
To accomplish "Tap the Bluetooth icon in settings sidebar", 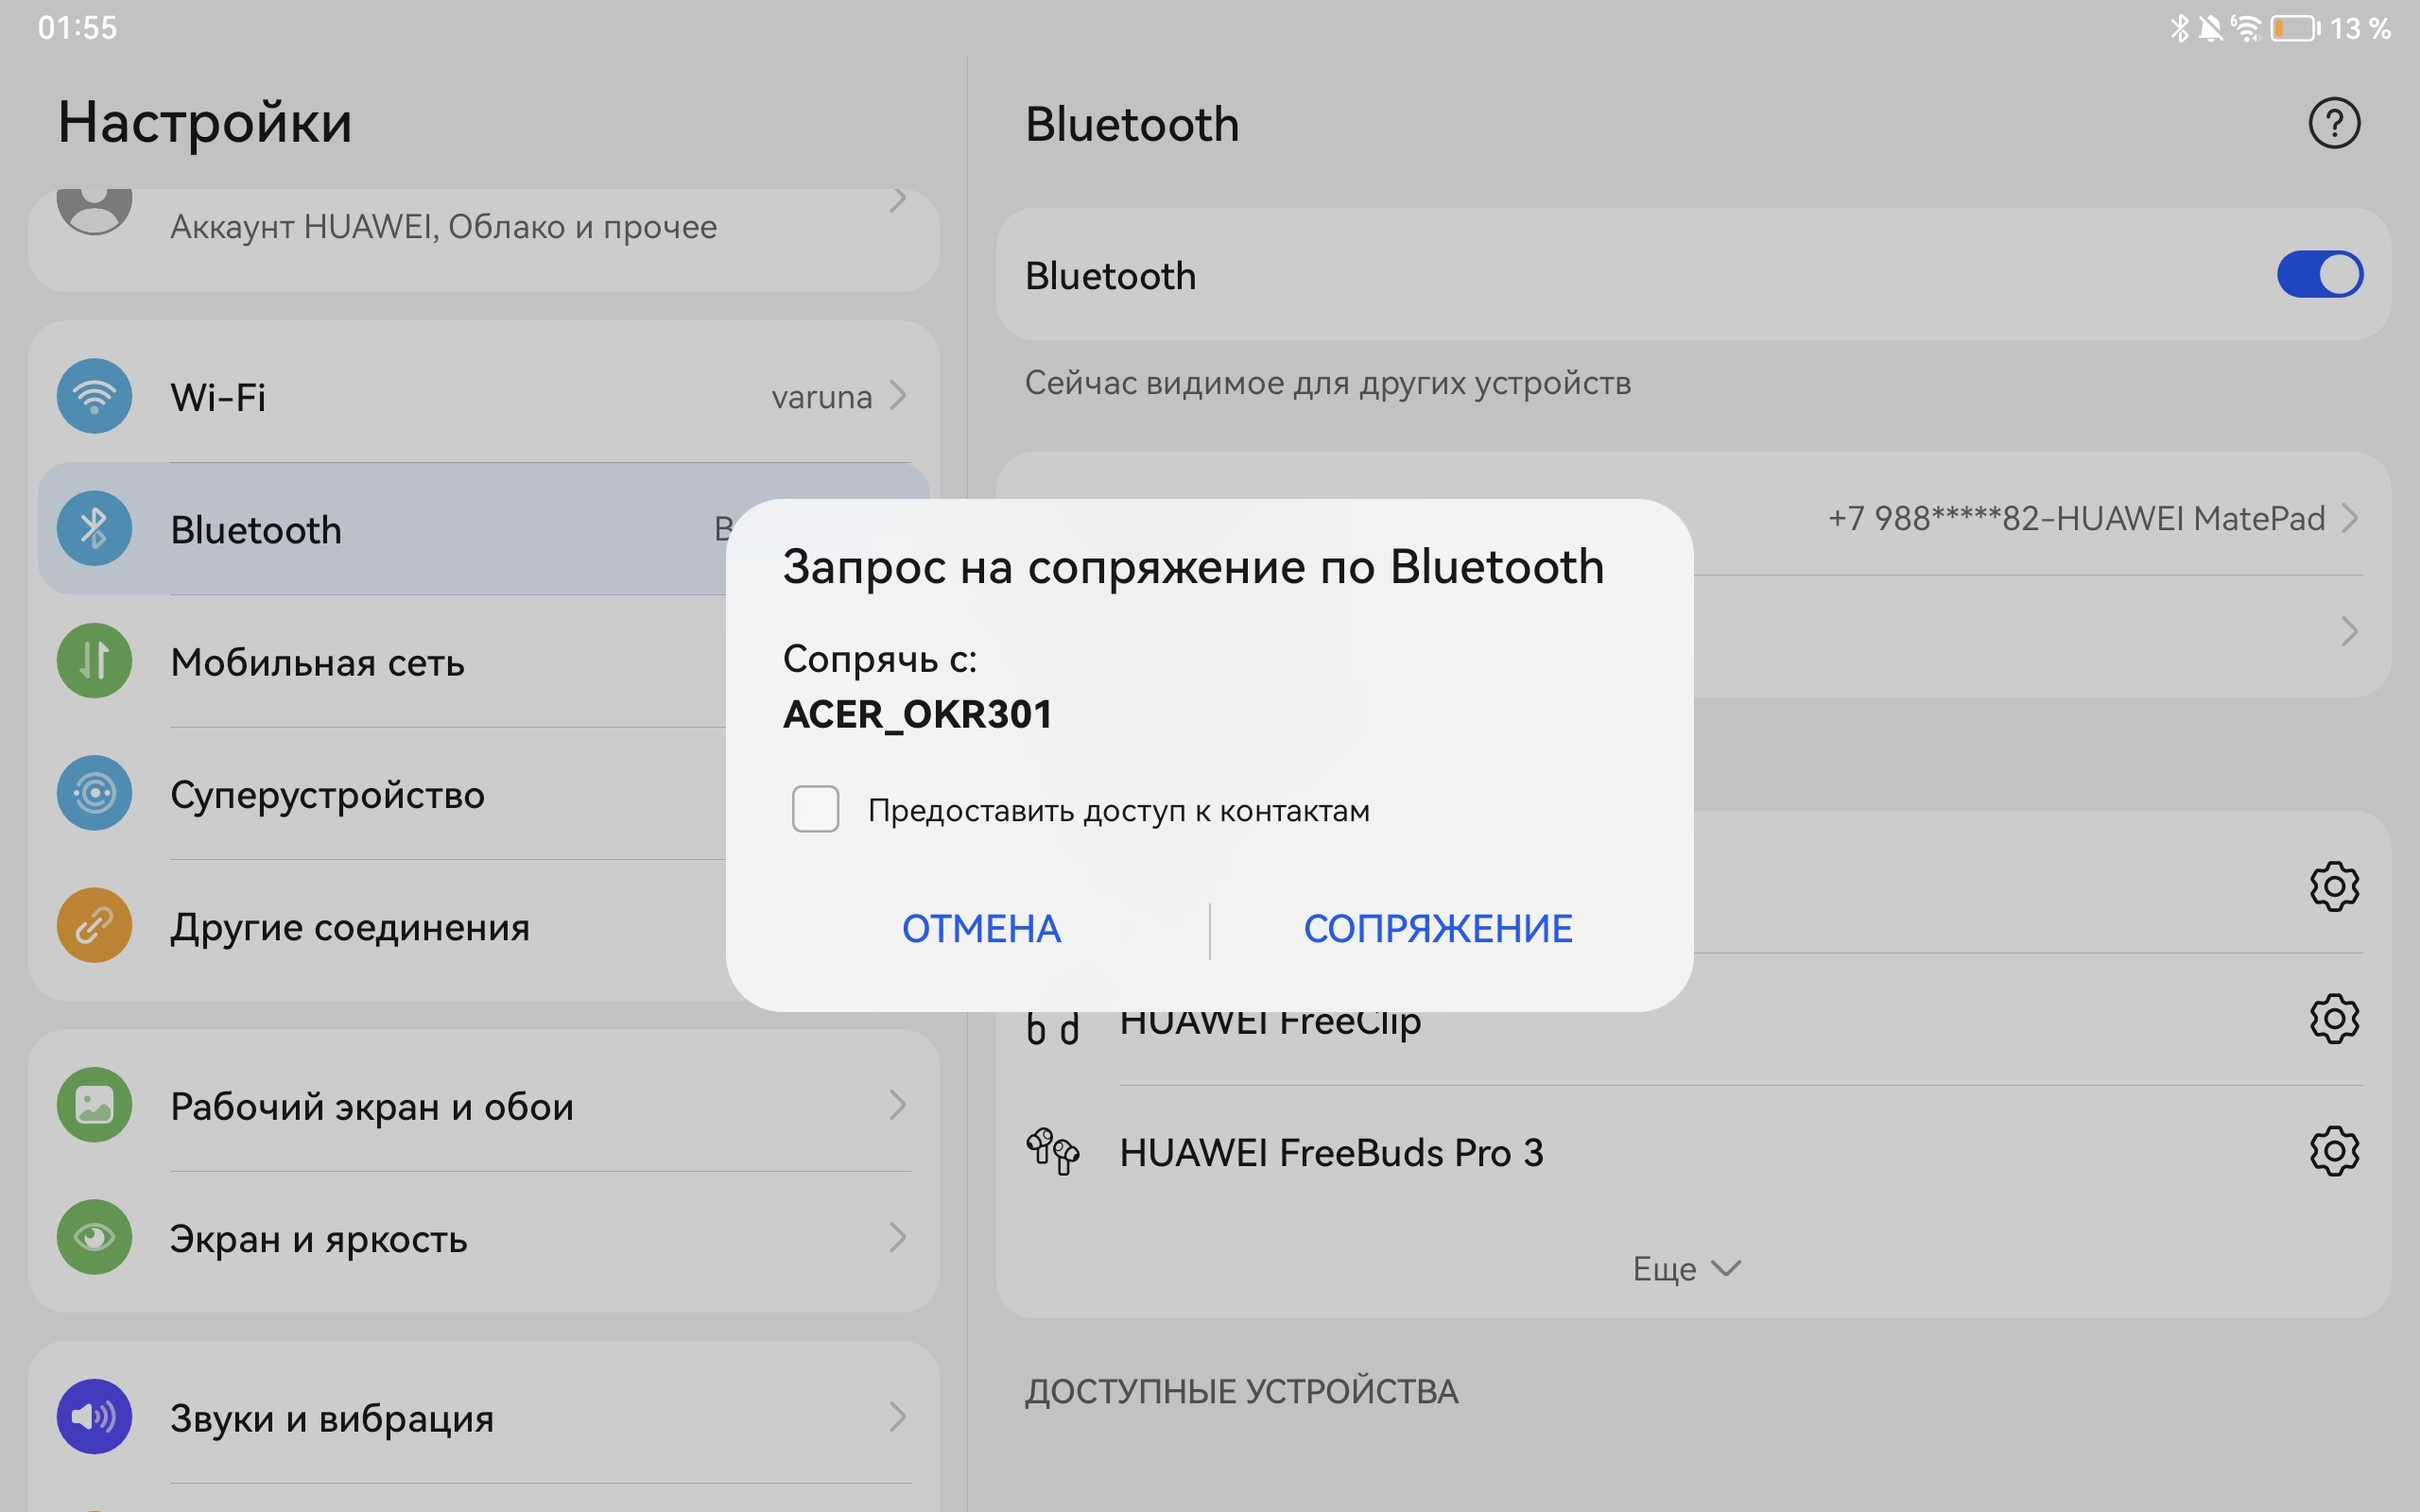I will coord(94,528).
